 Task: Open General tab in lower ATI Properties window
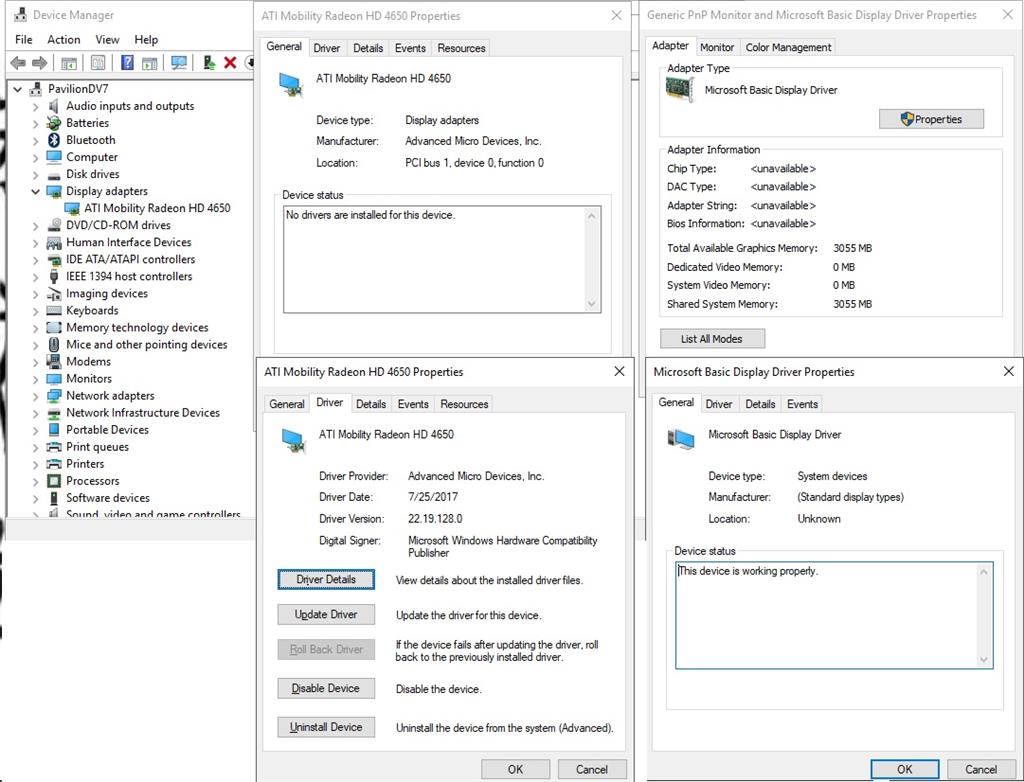[x=287, y=404]
